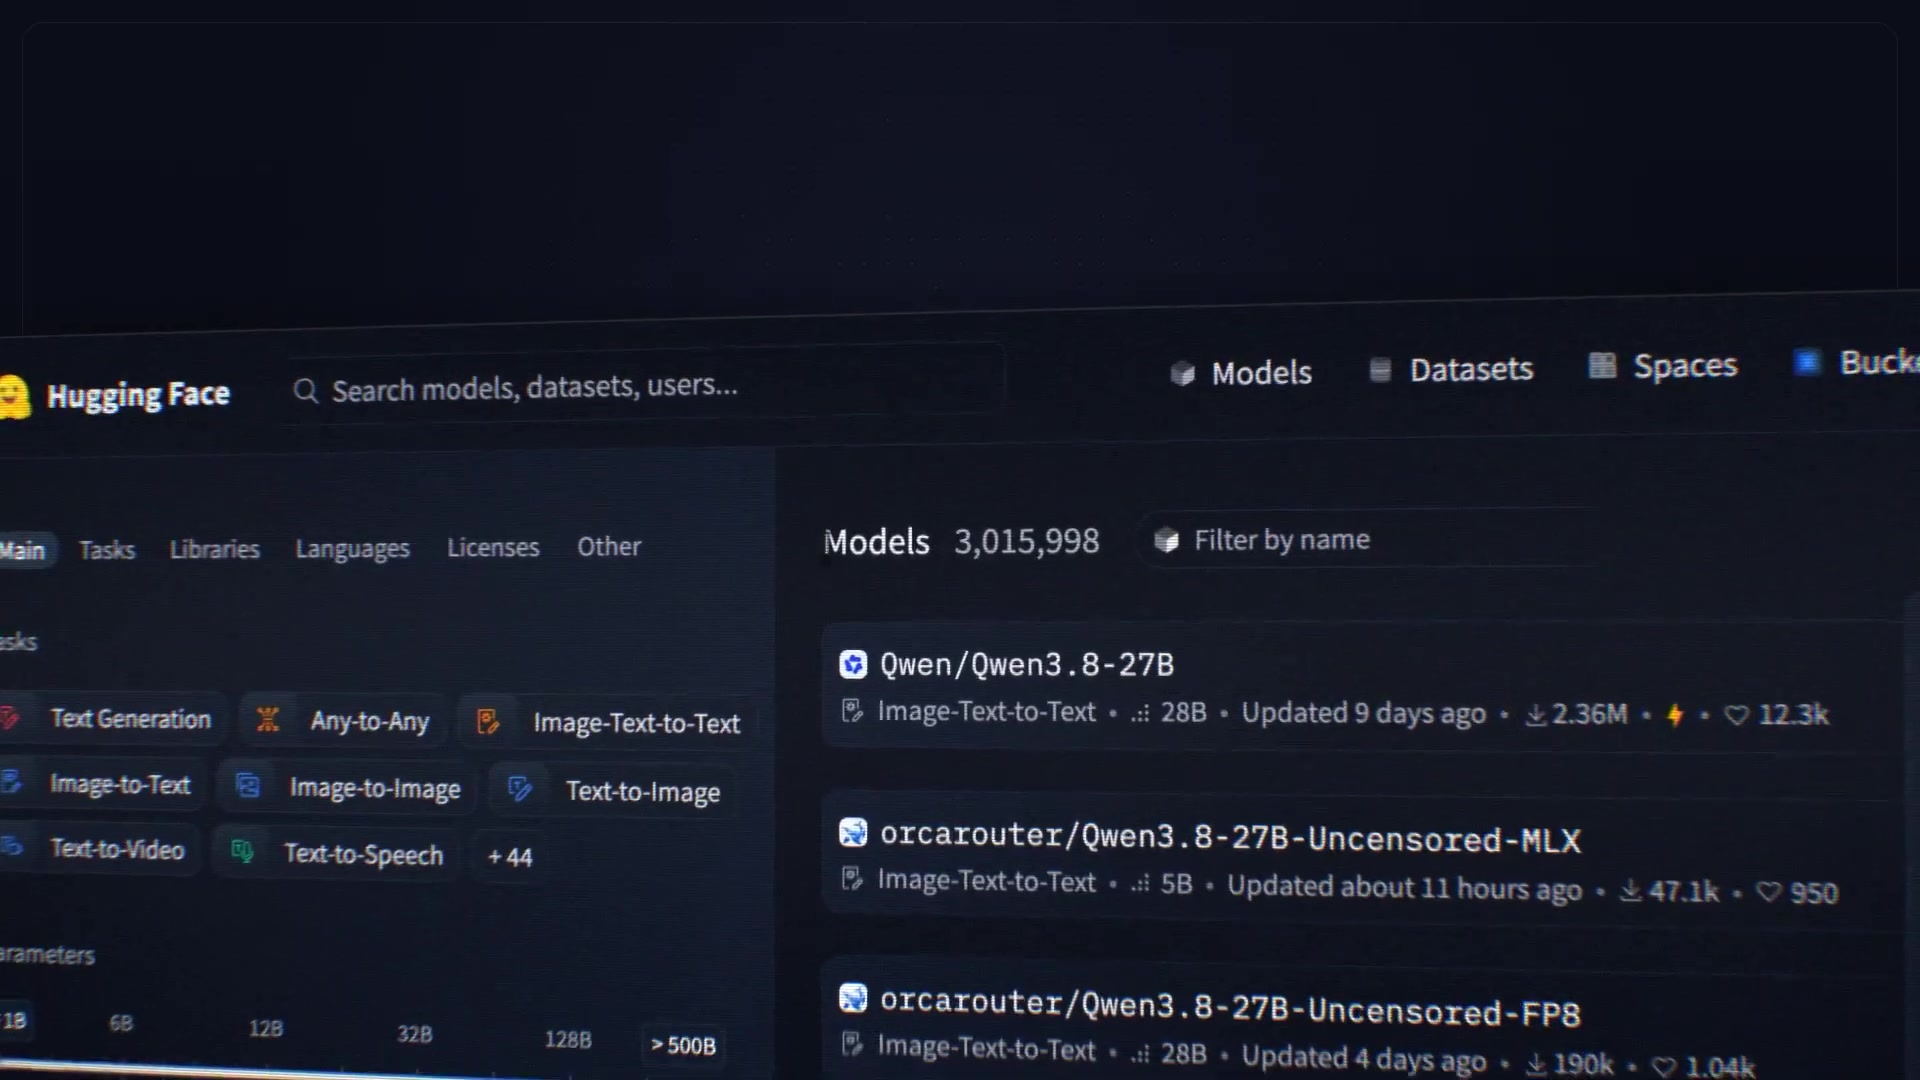Filter by the Text Generation task
The image size is (1920, 1080).
110,718
